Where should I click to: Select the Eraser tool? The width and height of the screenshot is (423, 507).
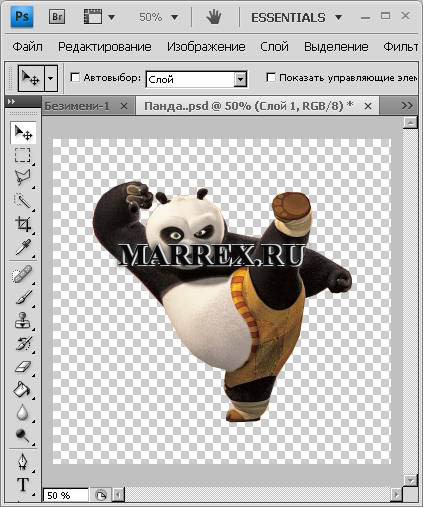click(23, 367)
